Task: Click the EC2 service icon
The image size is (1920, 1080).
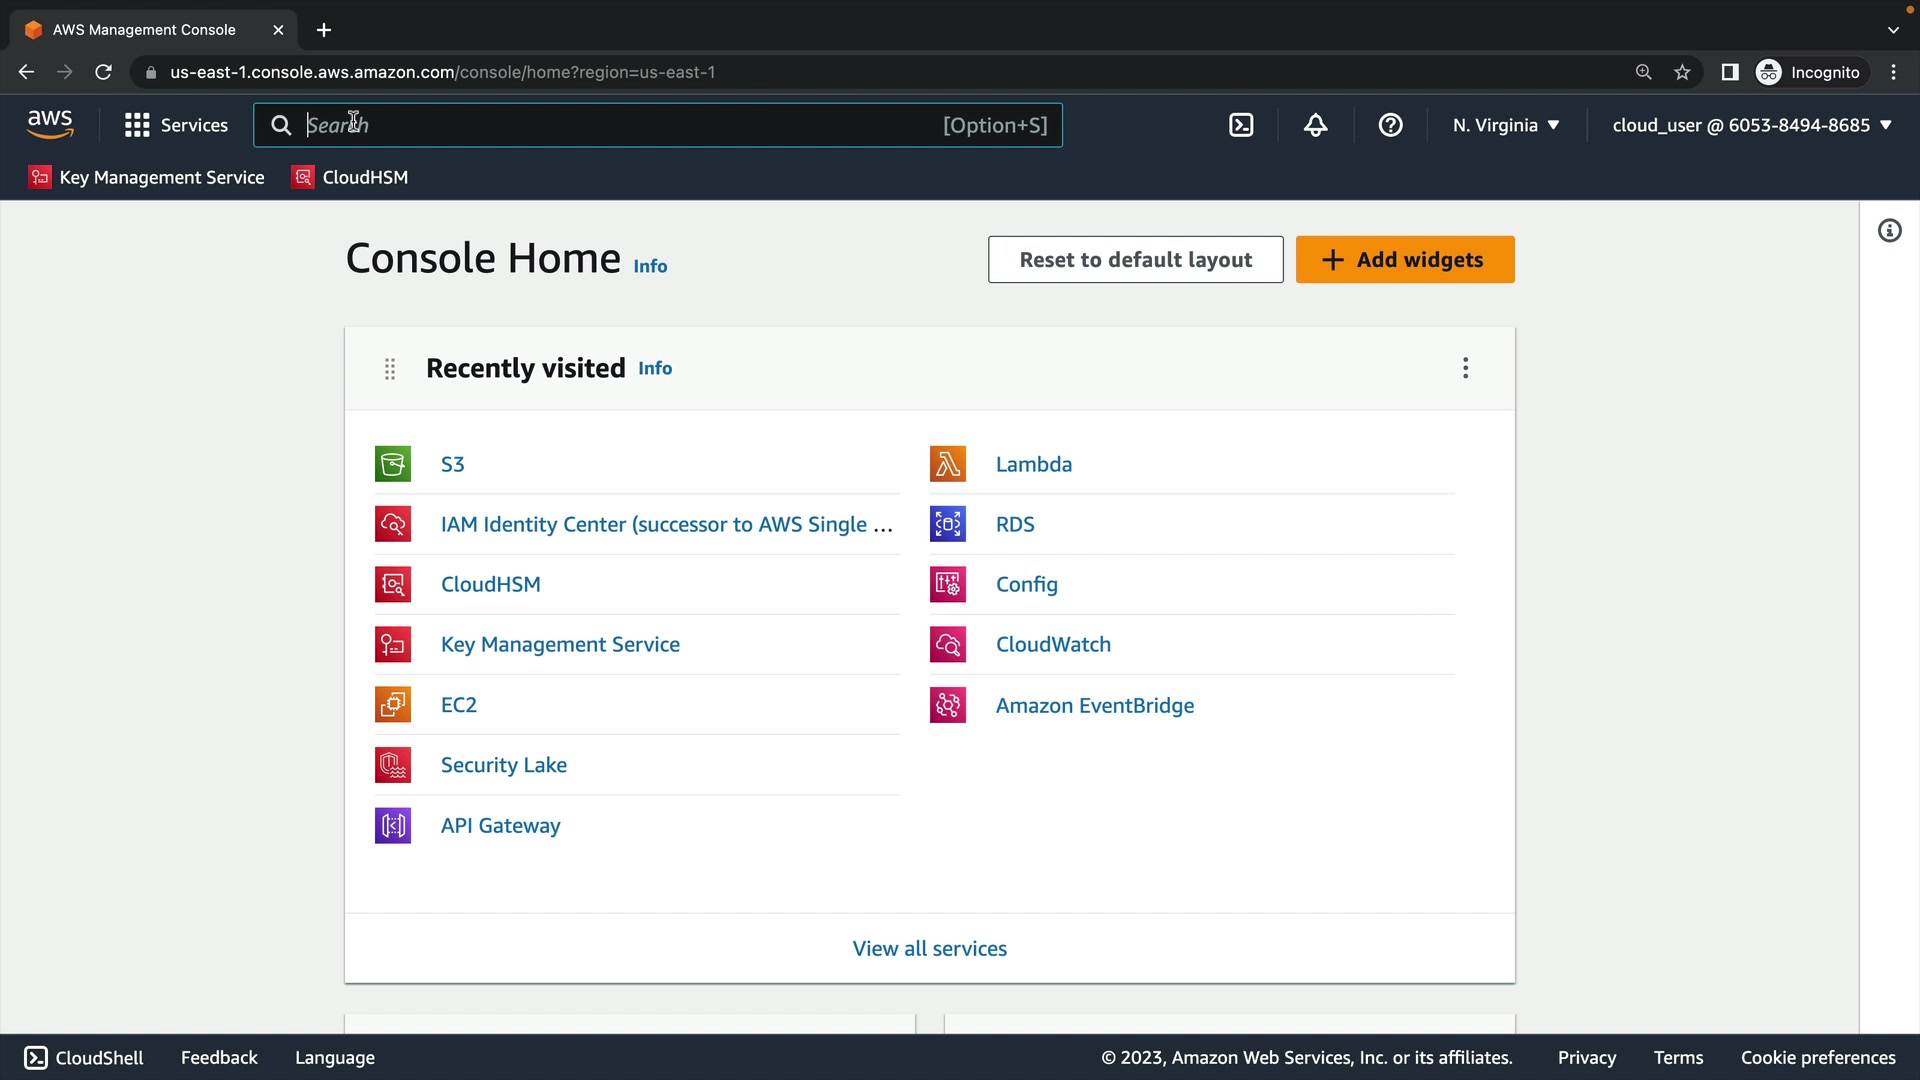Action: point(393,704)
